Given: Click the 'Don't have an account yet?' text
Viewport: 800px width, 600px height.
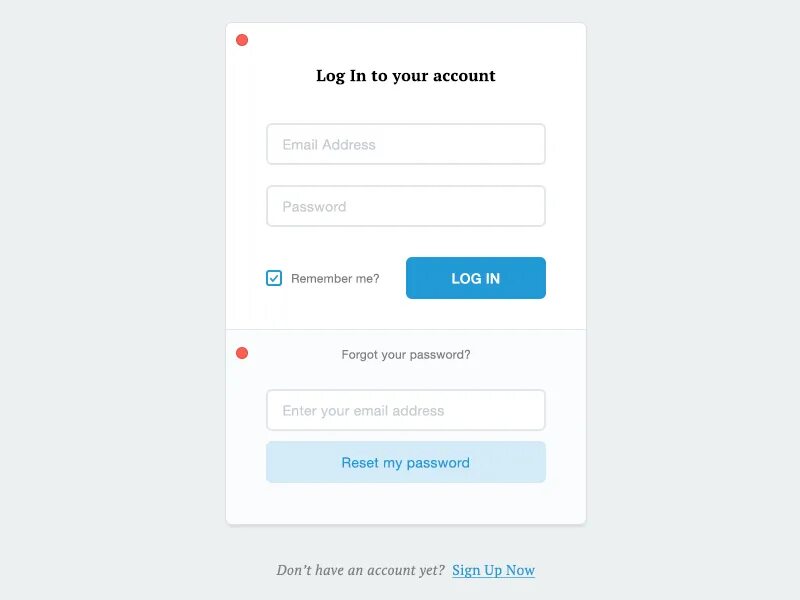Looking at the screenshot, I should tap(361, 570).
